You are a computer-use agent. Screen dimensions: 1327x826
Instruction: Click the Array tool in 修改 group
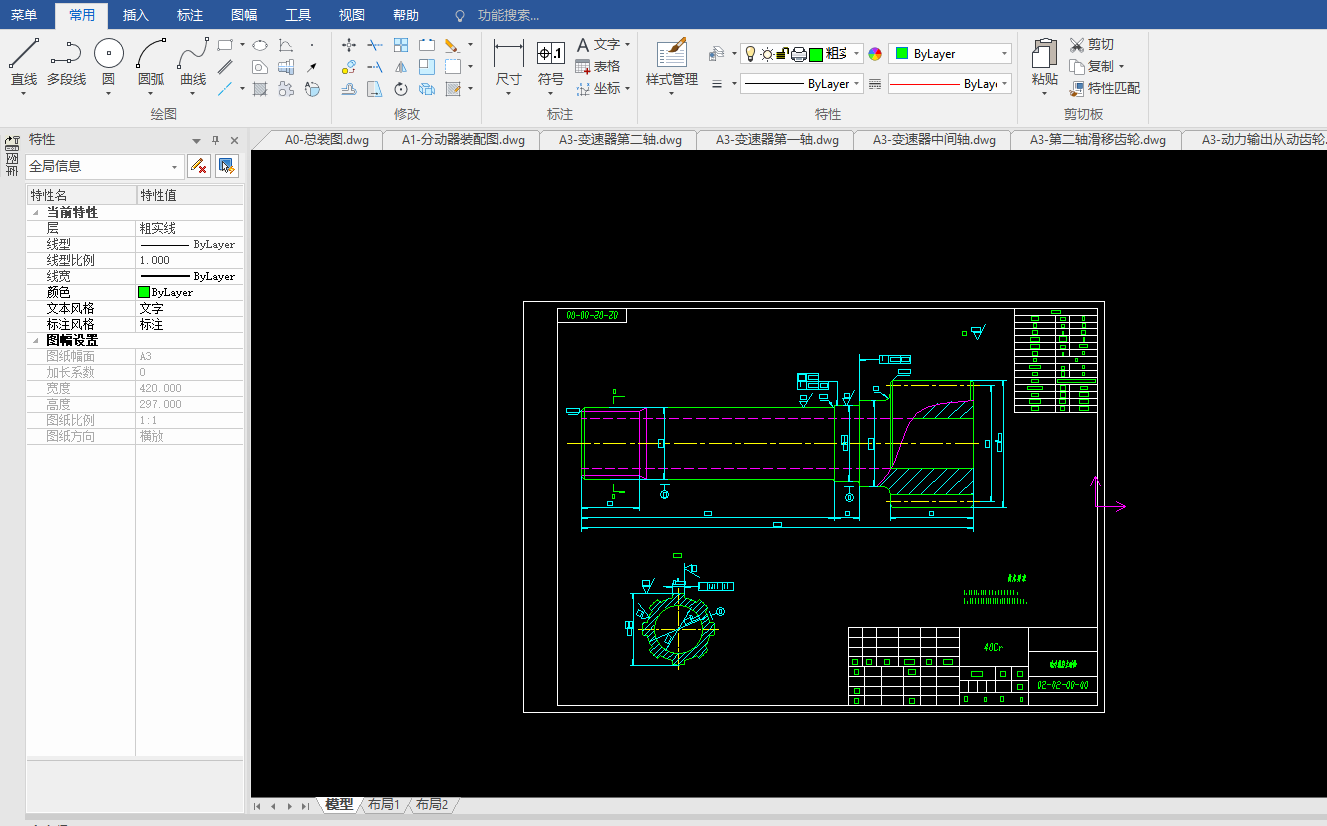pyautogui.click(x=401, y=45)
